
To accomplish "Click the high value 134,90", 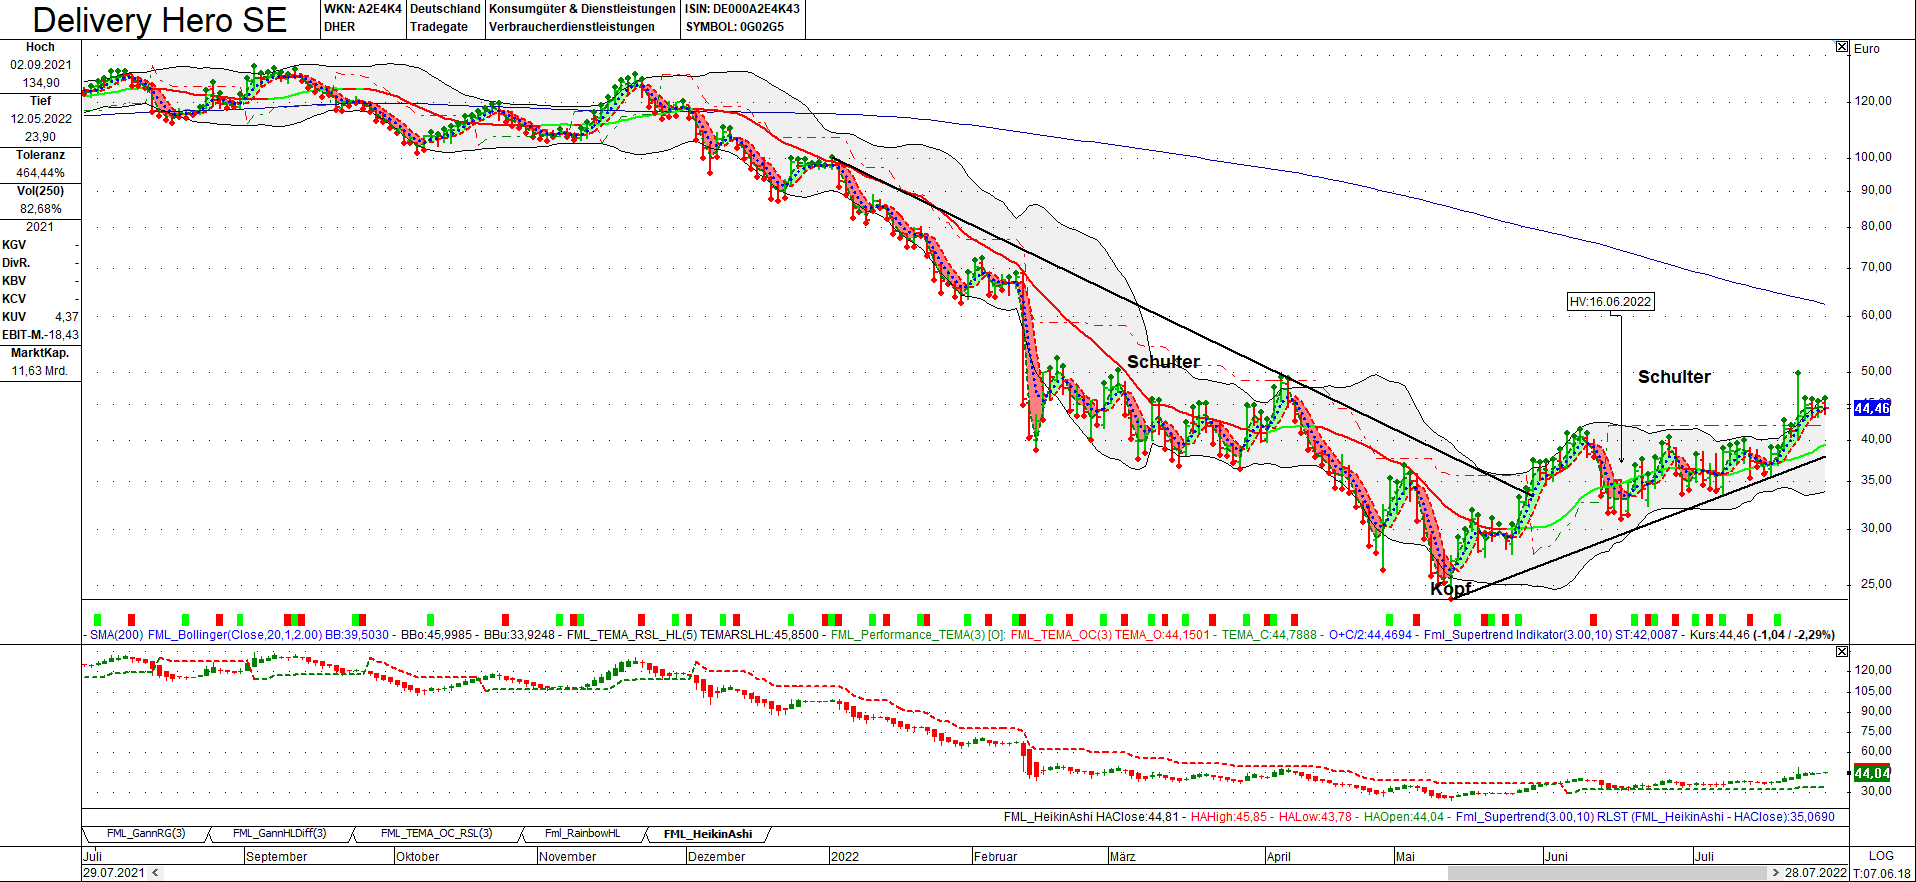I will pyautogui.click(x=41, y=83).
